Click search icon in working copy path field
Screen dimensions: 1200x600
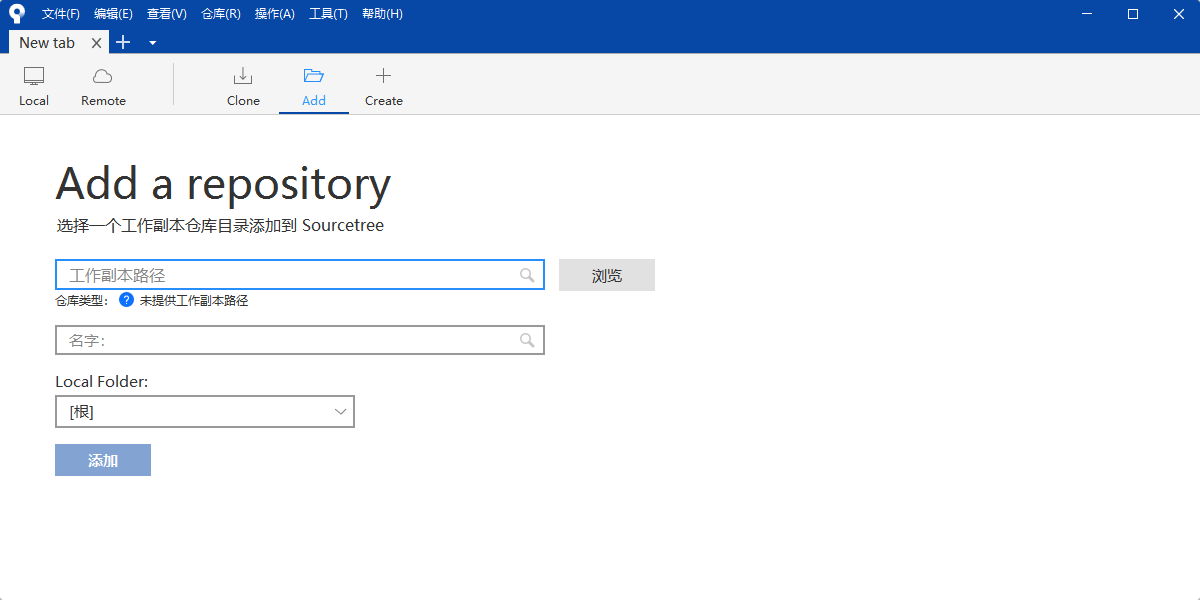pos(527,275)
